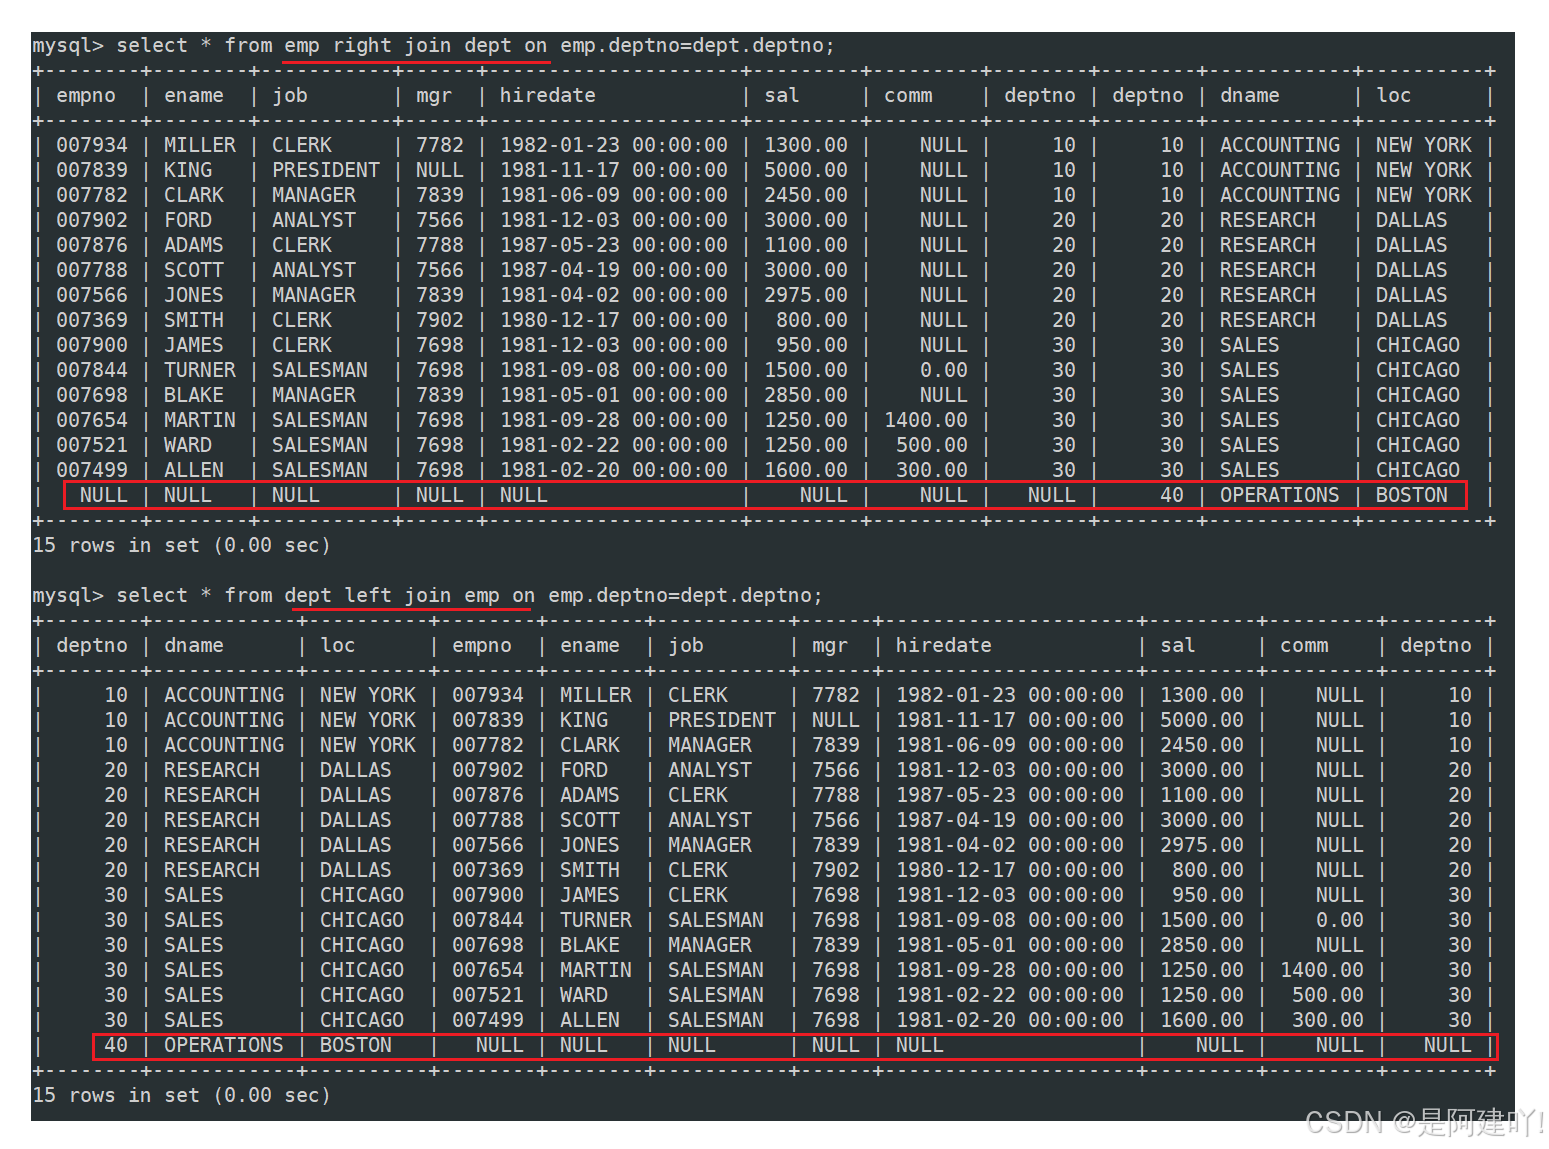Click 007839 in the left join result
1549x1149 pixels.
488,721
